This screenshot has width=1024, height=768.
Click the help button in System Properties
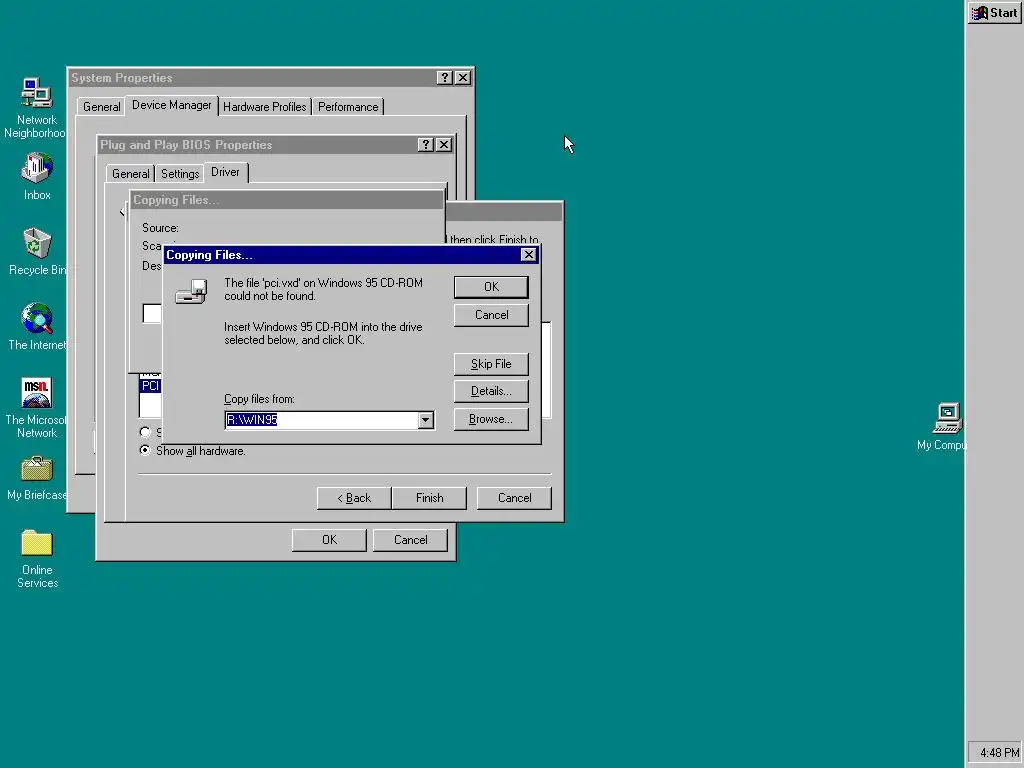click(445, 78)
